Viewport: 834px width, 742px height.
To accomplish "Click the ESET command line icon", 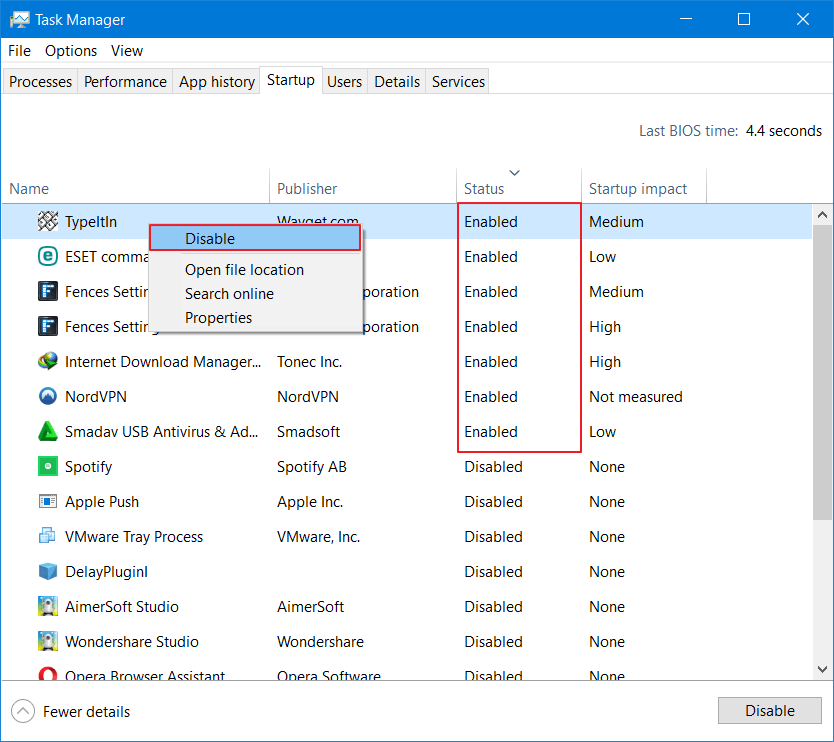I will tap(48, 256).
